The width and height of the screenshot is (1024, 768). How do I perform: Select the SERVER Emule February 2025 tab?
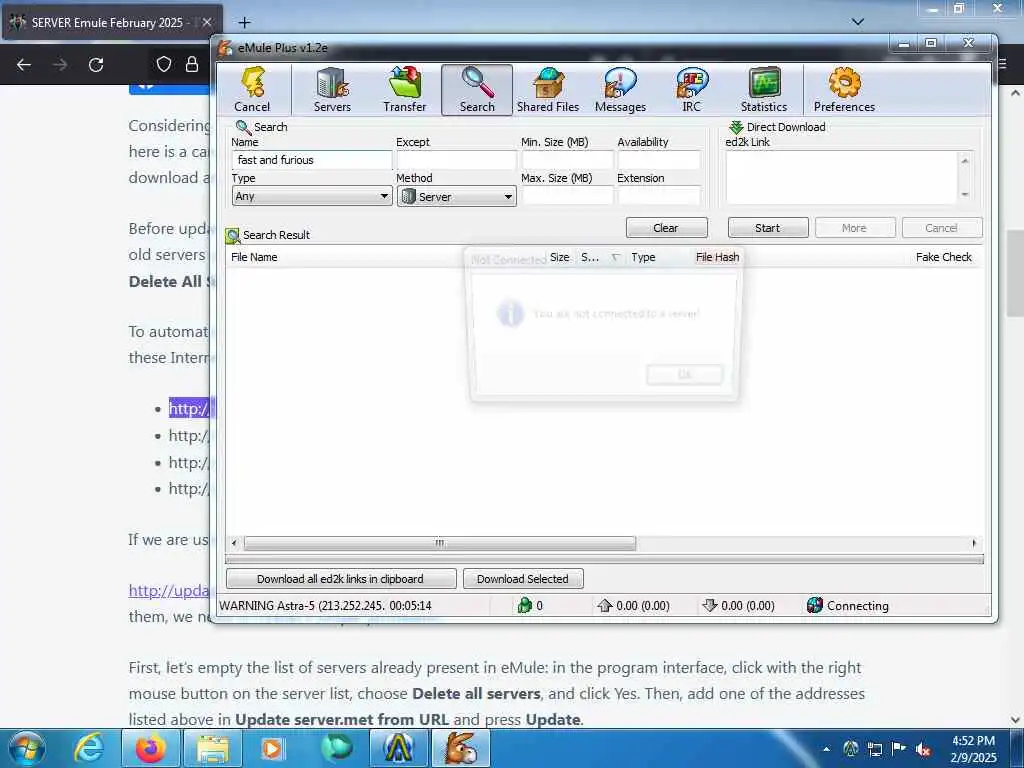(112, 23)
